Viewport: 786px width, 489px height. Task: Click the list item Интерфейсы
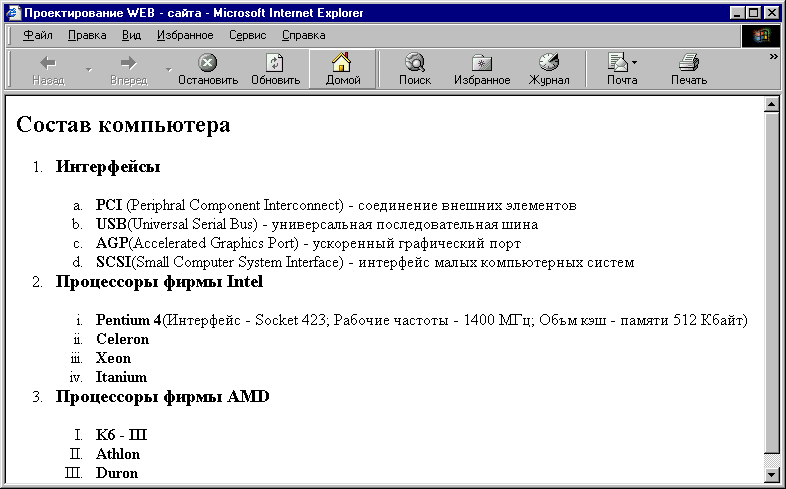tap(108, 166)
